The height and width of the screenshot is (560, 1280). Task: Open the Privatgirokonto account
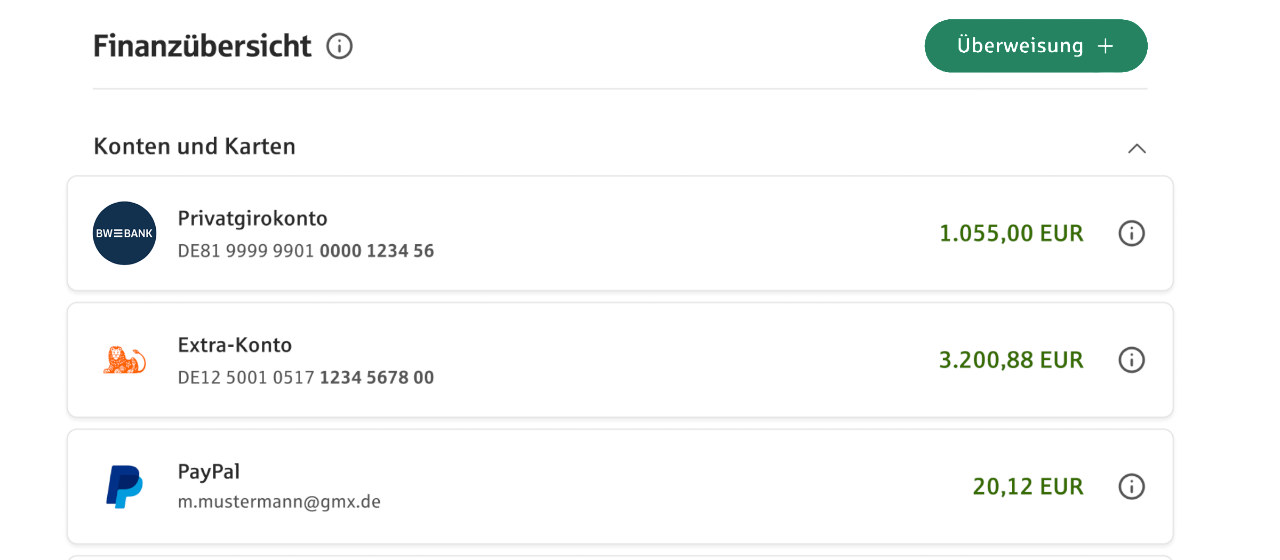point(253,218)
